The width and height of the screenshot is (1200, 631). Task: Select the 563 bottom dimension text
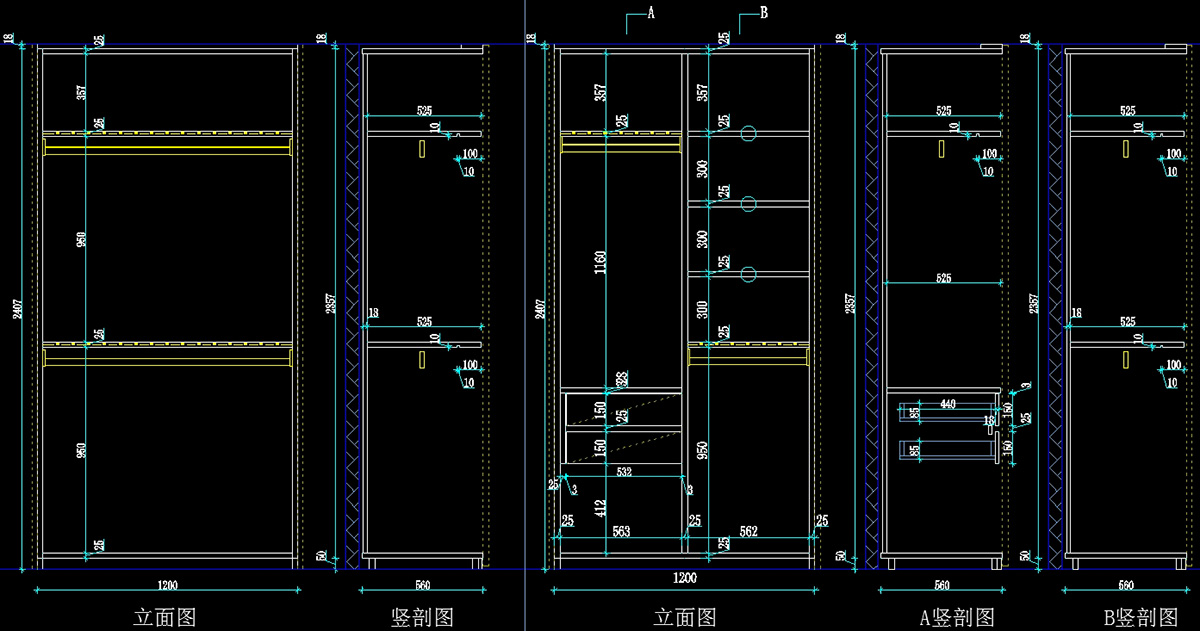point(620,530)
